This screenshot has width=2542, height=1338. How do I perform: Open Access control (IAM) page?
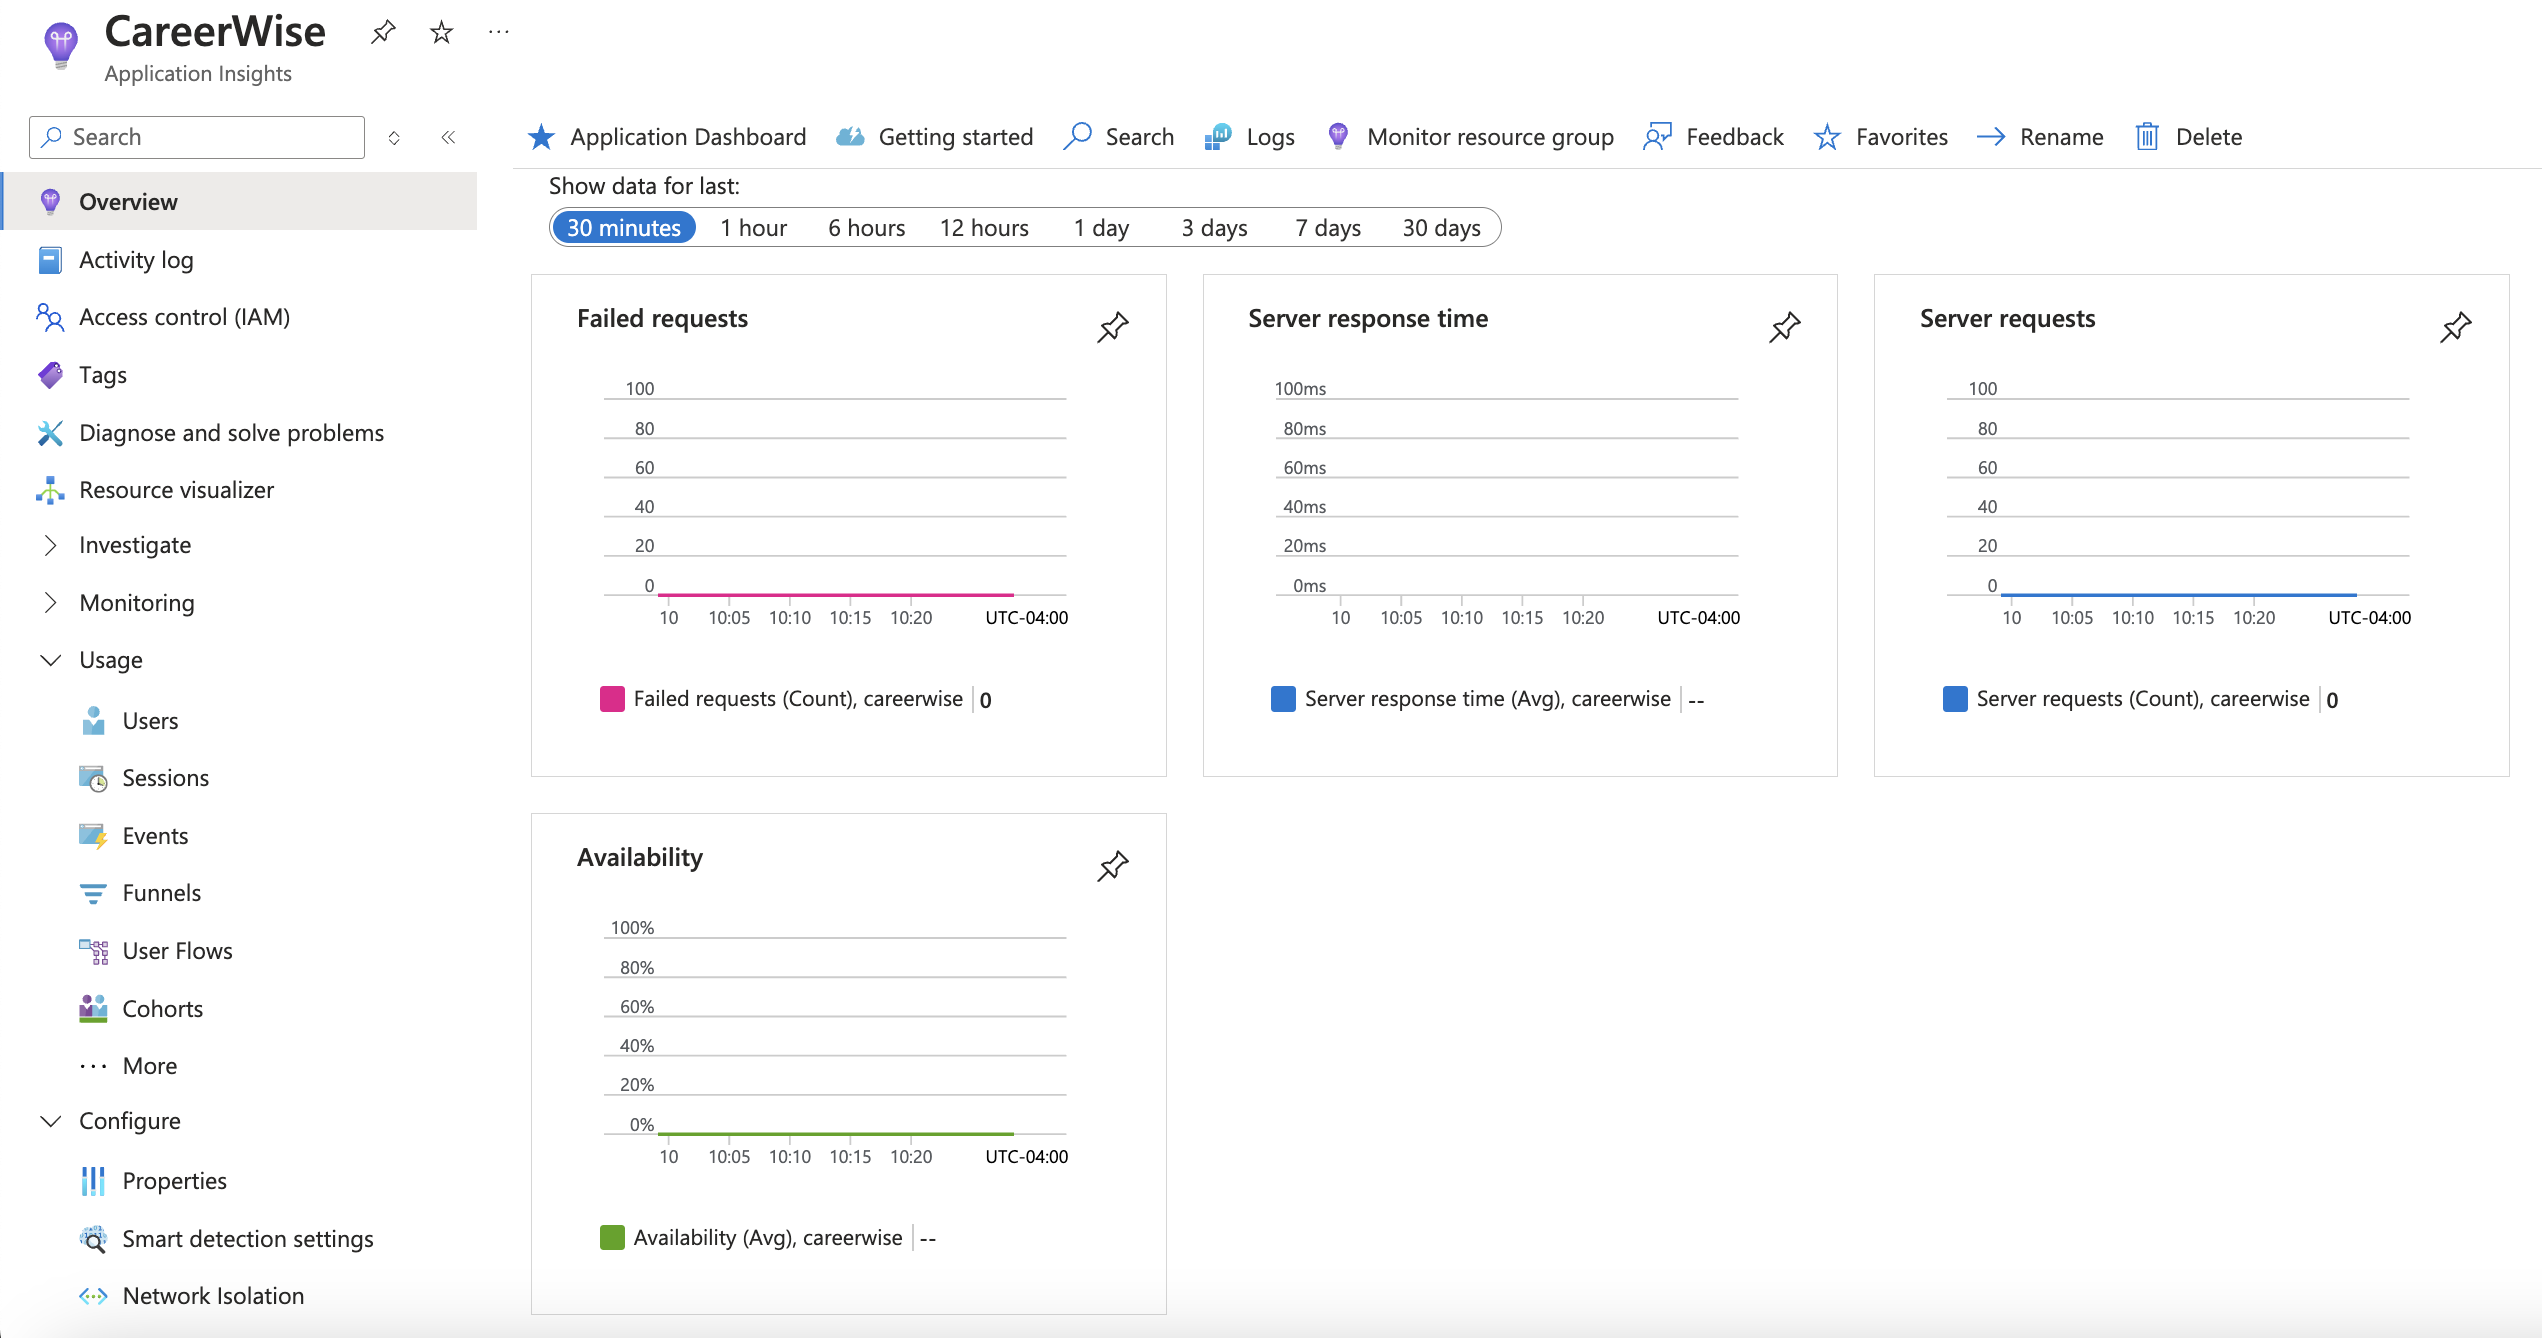184,317
